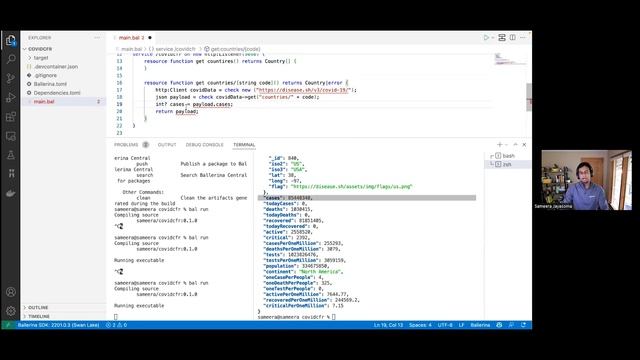Select the zsh terminal session
Viewport: 640px width, 360px height.
click(x=507, y=164)
